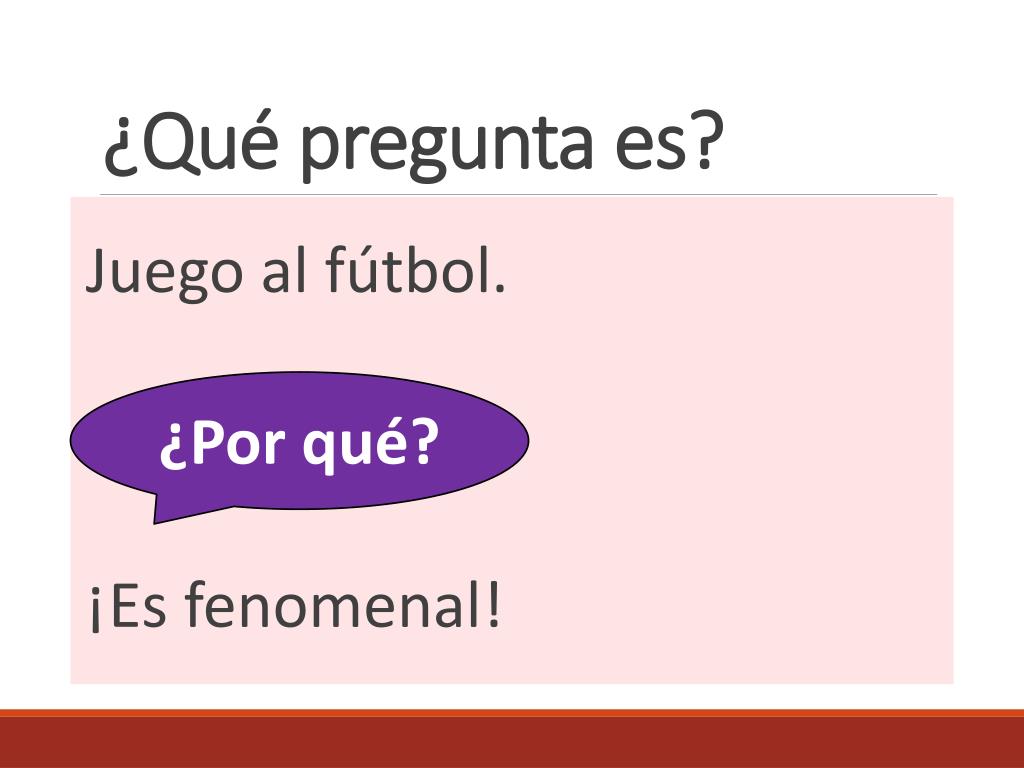Click the word "qué?" inside the purple bubble
Image resolution: width=1024 pixels, height=768 pixels.
(370, 445)
